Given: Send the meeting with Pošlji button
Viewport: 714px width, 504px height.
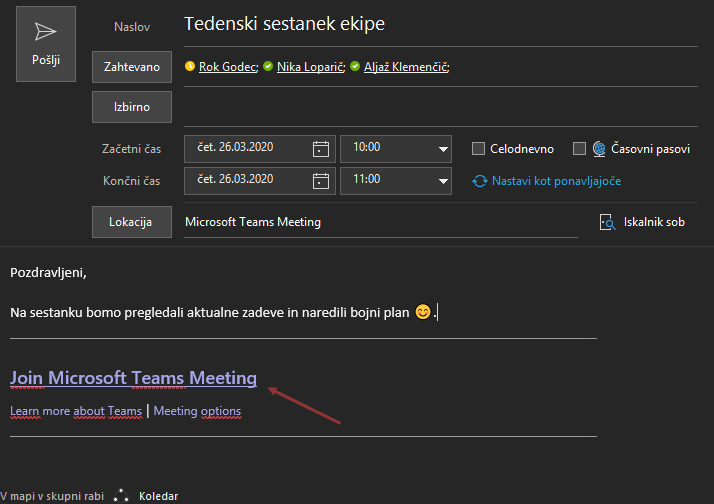Looking at the screenshot, I should tap(46, 44).
